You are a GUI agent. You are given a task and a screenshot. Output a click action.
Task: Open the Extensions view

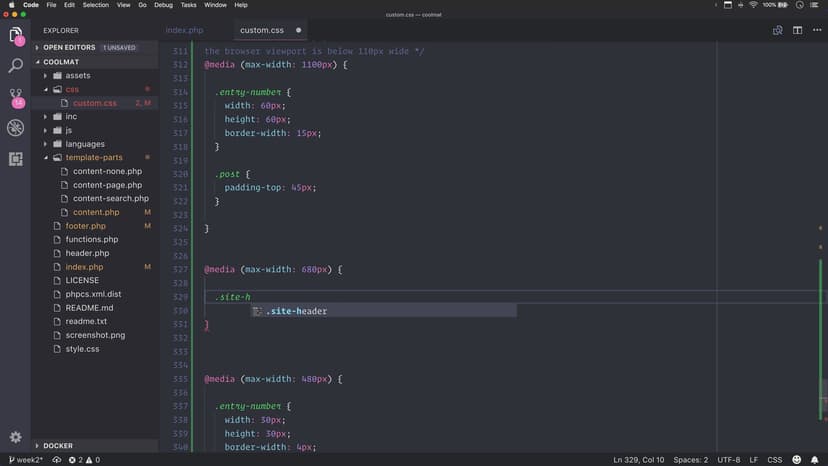point(16,158)
